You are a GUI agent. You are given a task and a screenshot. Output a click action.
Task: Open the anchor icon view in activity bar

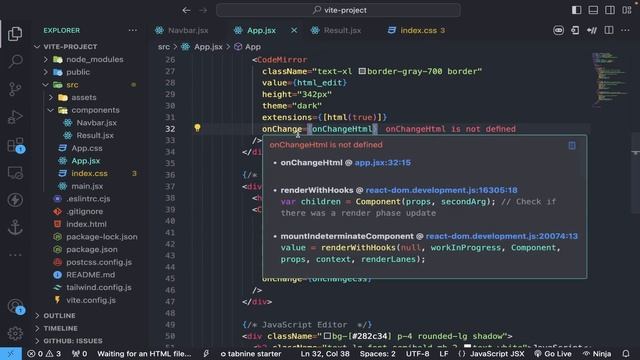click(15, 227)
